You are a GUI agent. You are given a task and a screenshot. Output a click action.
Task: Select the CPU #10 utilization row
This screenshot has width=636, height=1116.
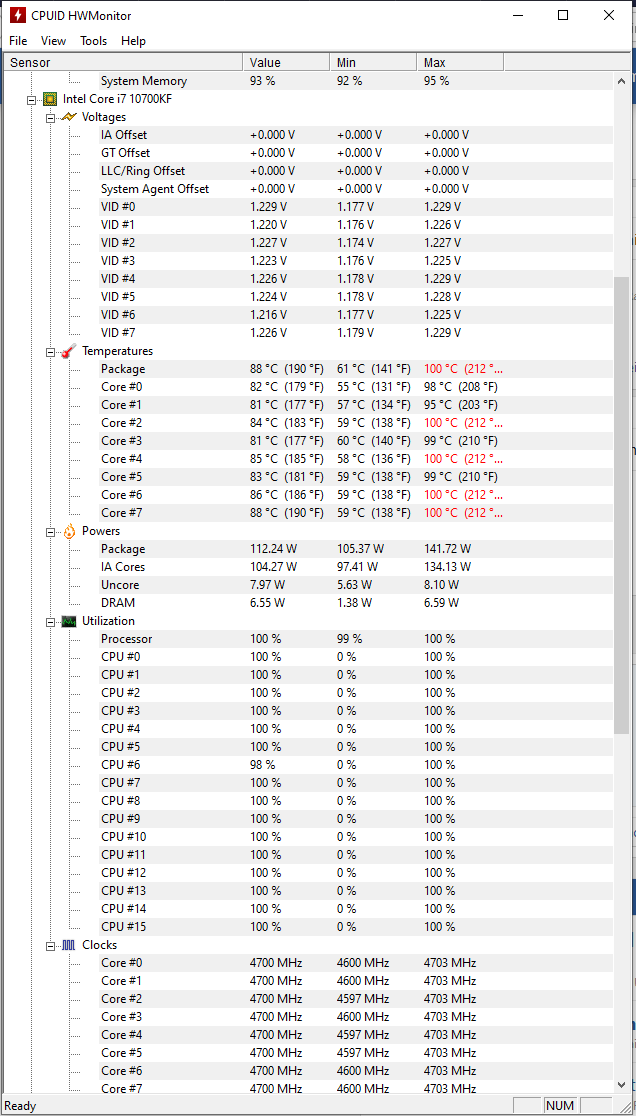pyautogui.click(x=356, y=837)
